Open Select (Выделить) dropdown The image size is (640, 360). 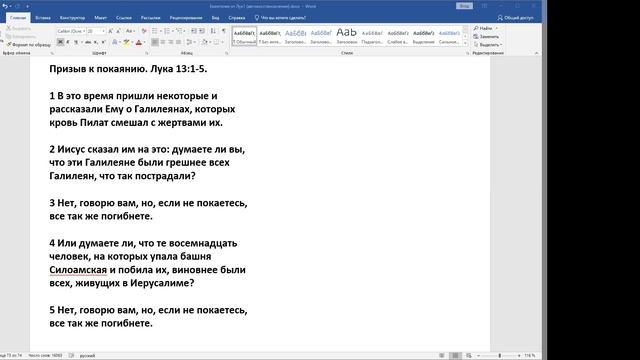click(x=488, y=45)
